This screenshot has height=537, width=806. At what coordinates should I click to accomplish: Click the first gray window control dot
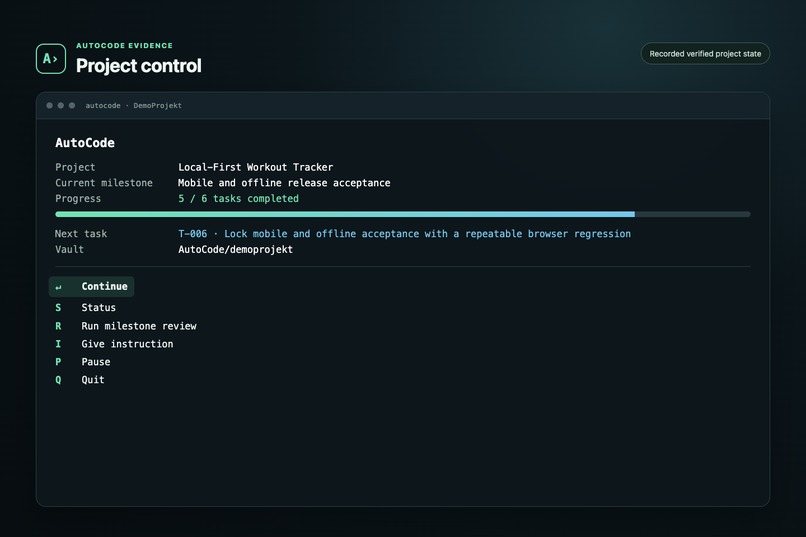[49, 105]
